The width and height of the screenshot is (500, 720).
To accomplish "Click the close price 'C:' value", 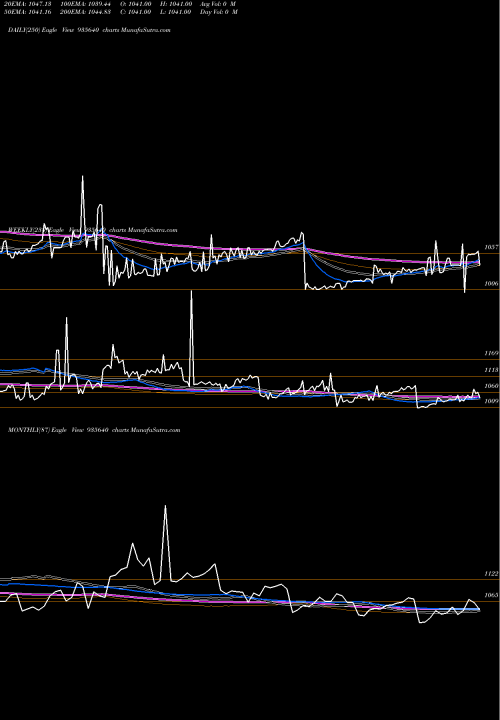I will [136, 12].
